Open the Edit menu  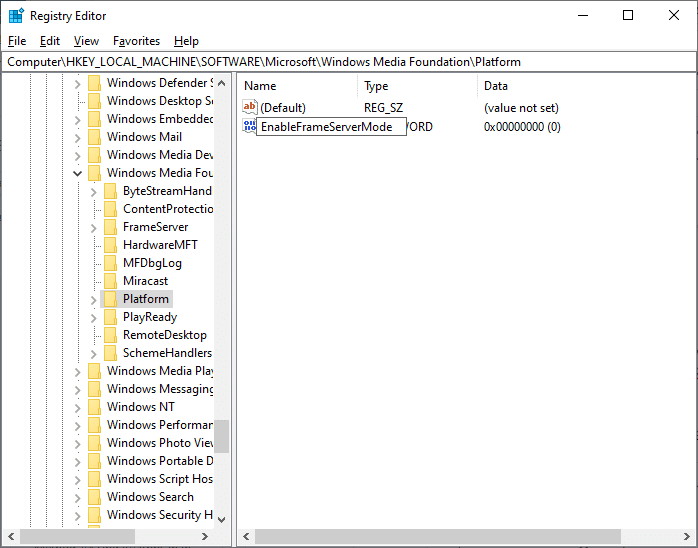pos(49,41)
